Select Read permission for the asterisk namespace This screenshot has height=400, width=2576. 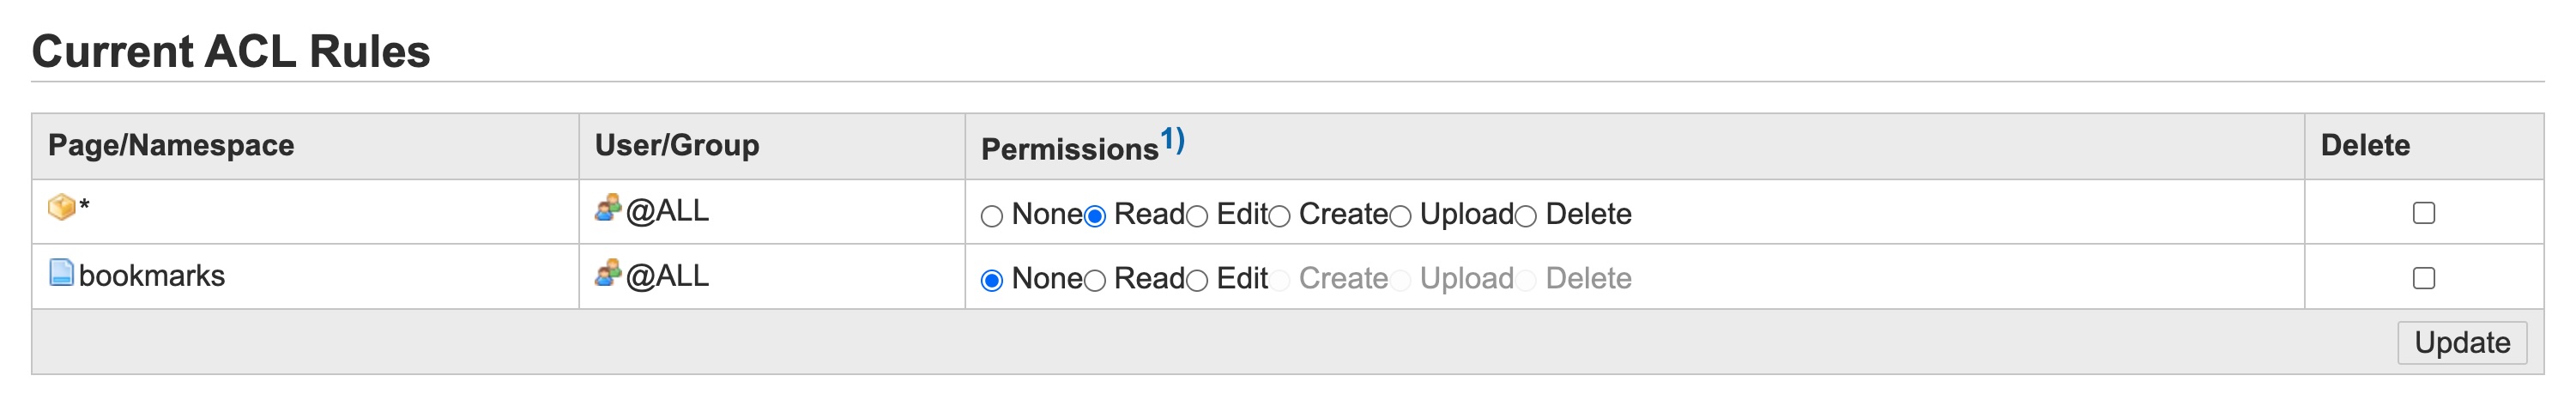click(x=1095, y=216)
